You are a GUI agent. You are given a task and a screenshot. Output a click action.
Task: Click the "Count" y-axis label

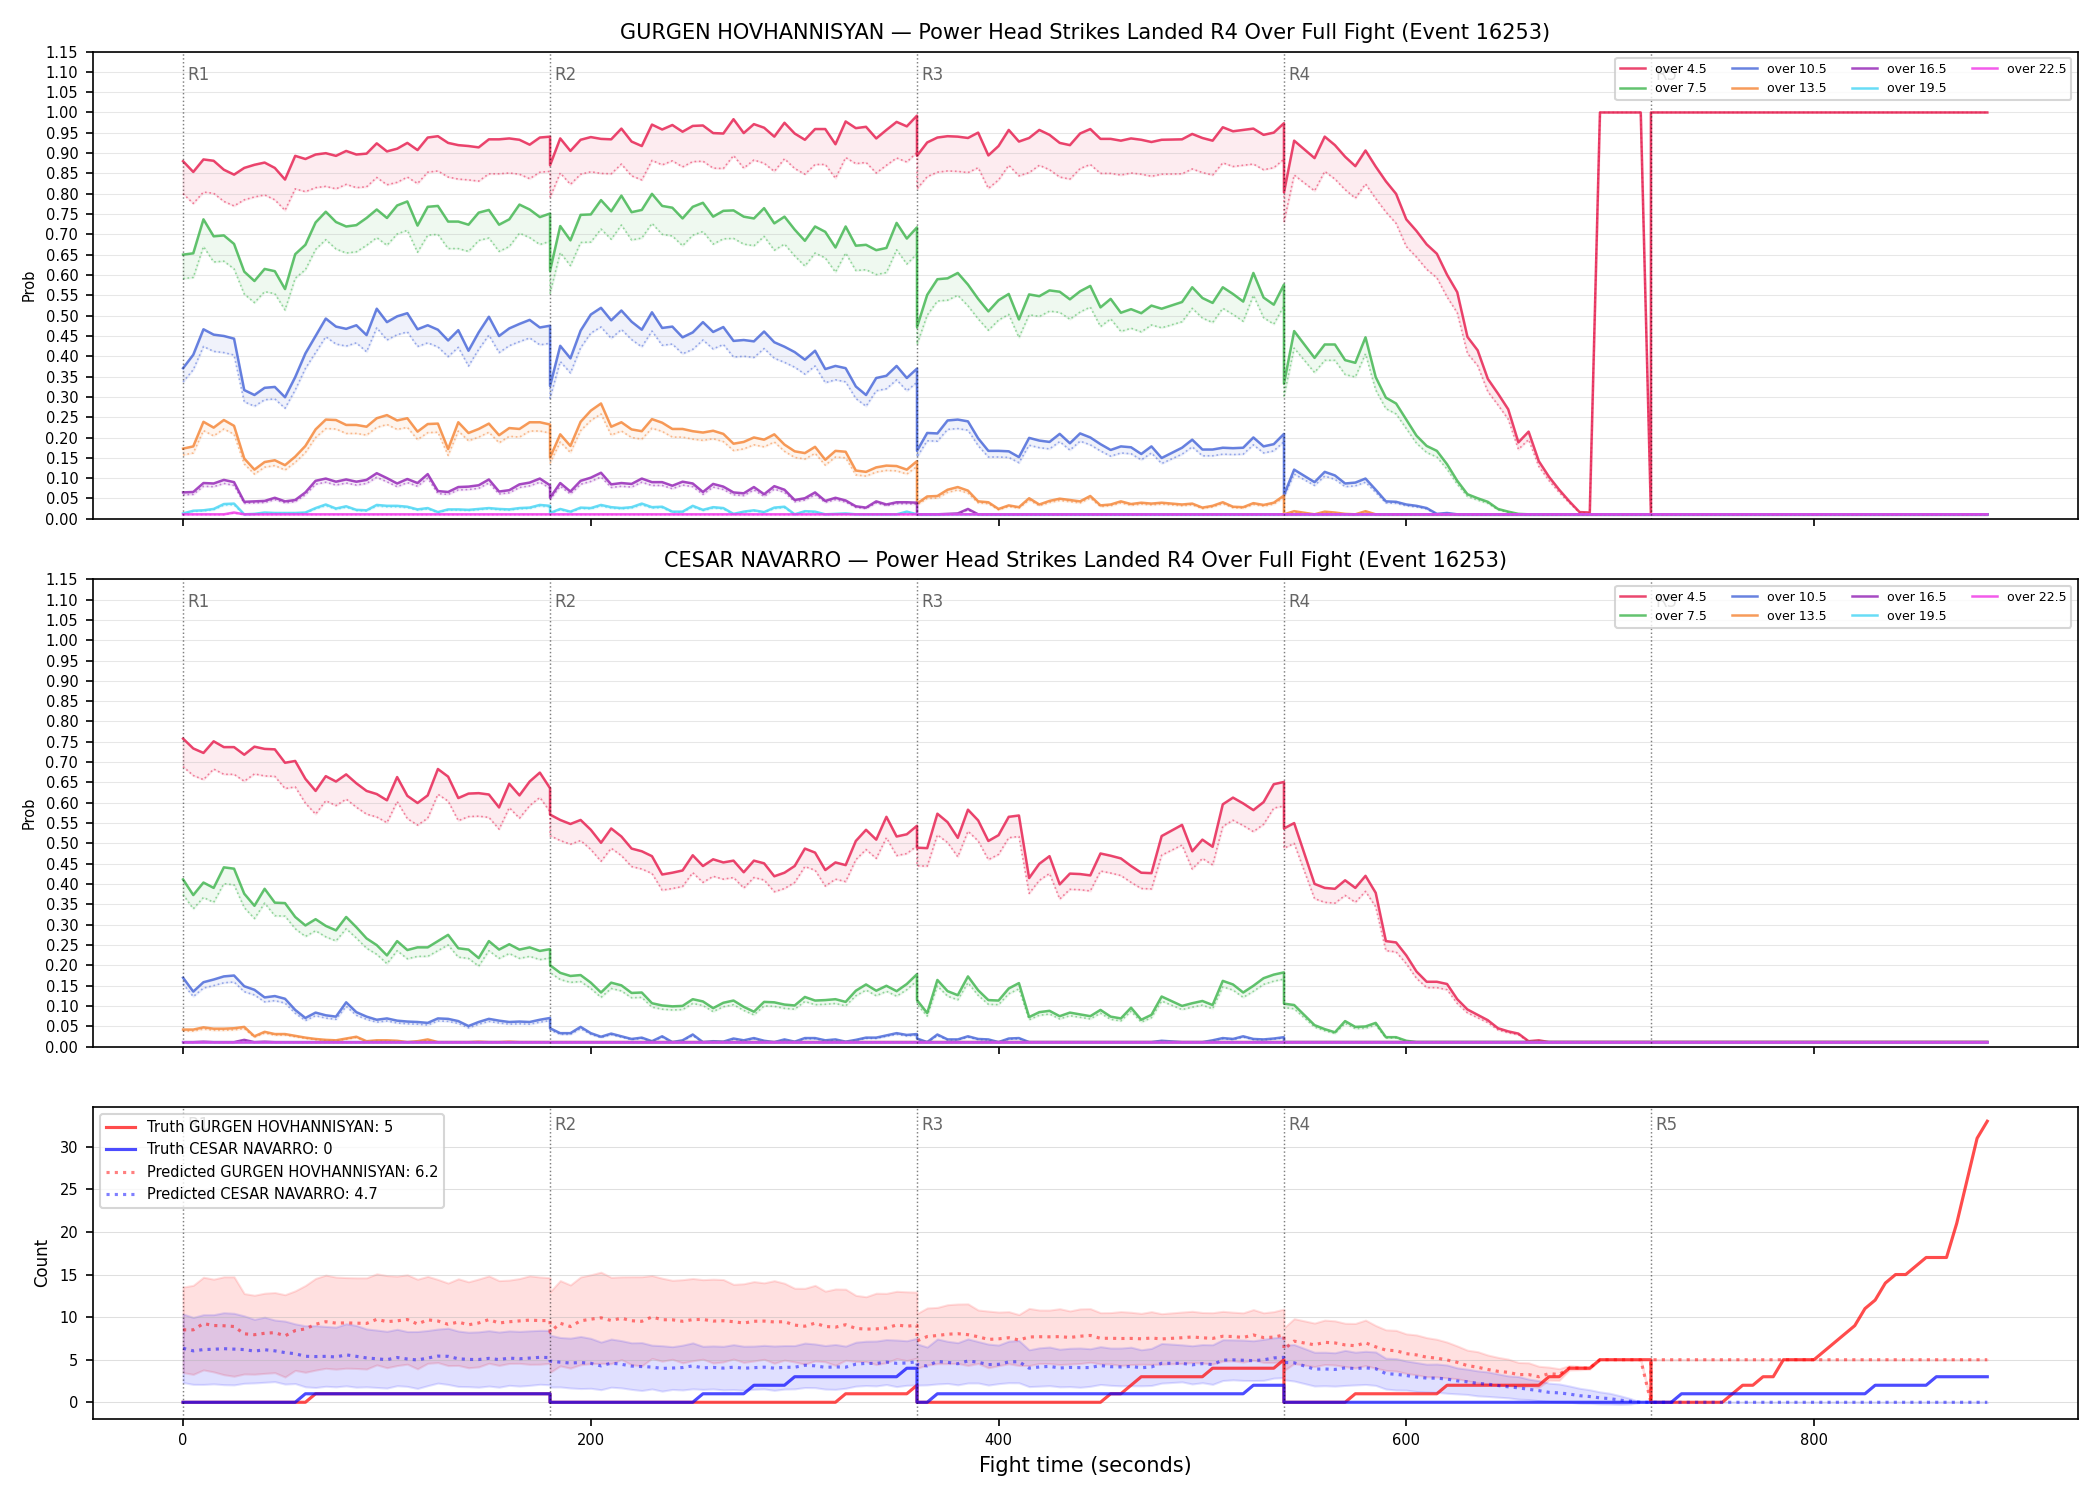tap(41, 1263)
